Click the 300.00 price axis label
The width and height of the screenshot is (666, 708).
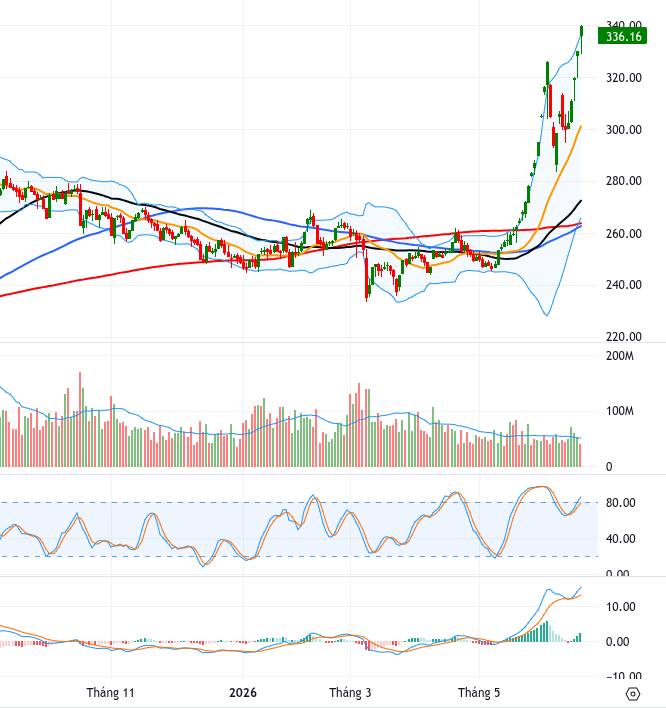624,130
